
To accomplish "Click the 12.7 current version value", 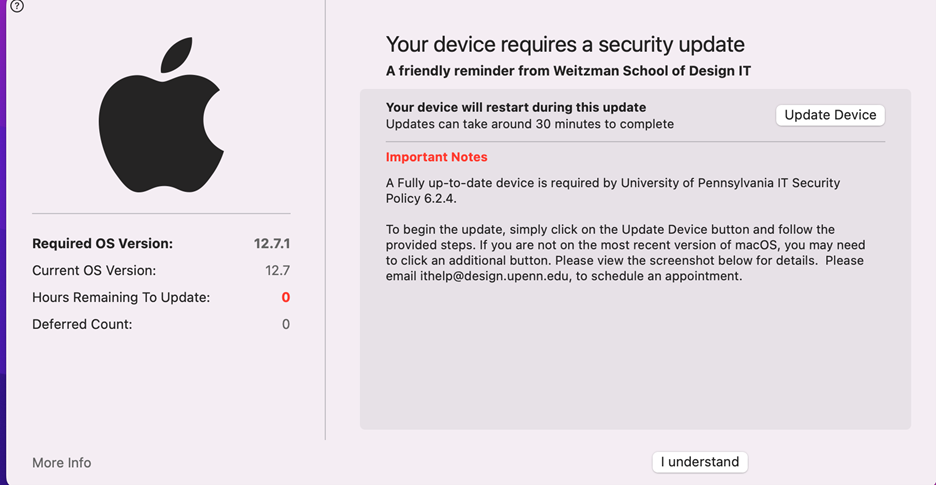I will point(277,270).
